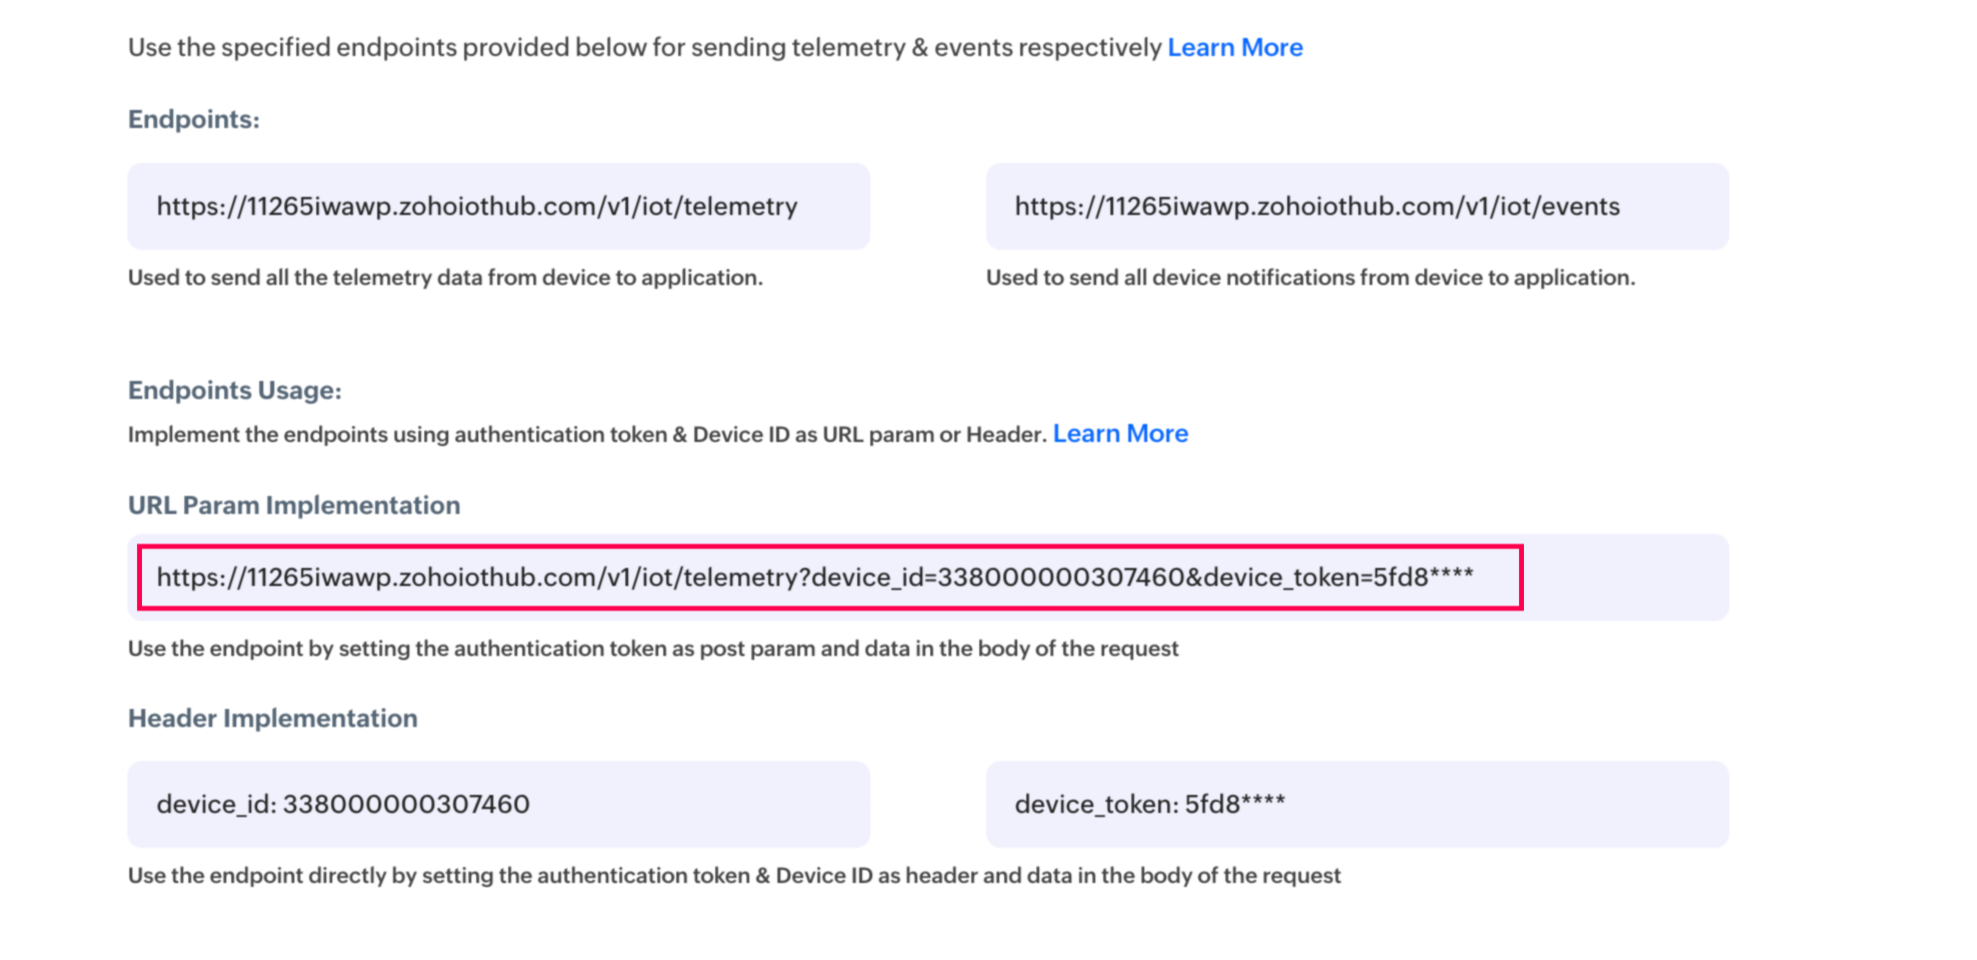
Task: Select the URL Param Implementation endpoint box
Action: point(829,578)
